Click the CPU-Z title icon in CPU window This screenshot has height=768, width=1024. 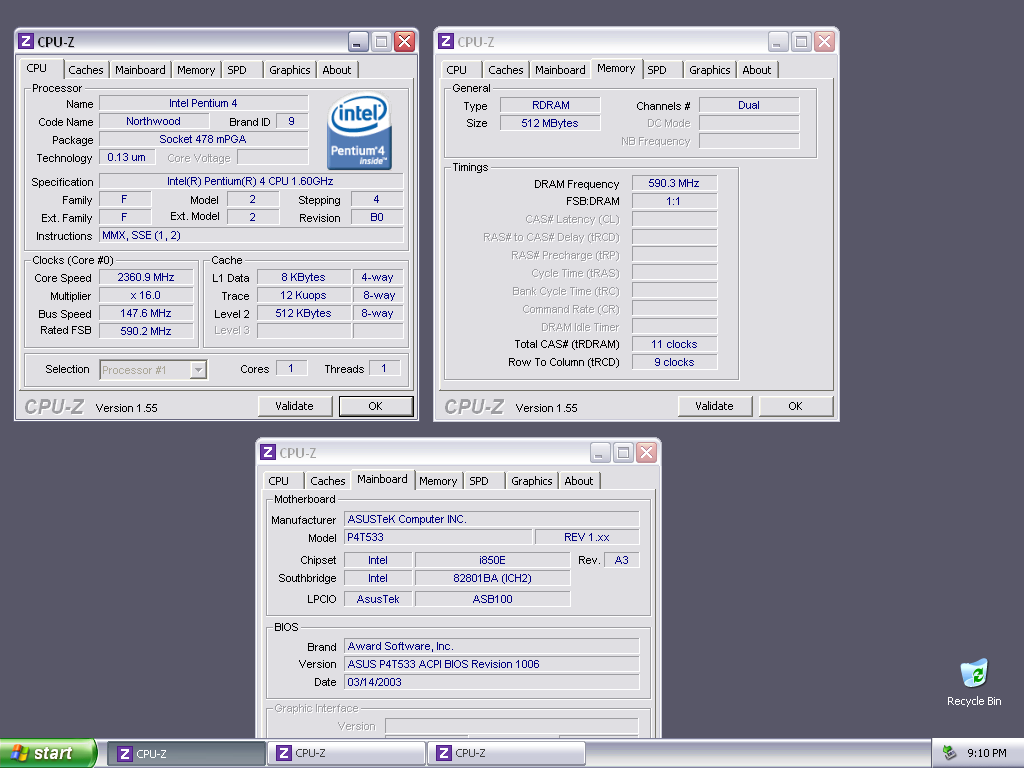[26, 42]
